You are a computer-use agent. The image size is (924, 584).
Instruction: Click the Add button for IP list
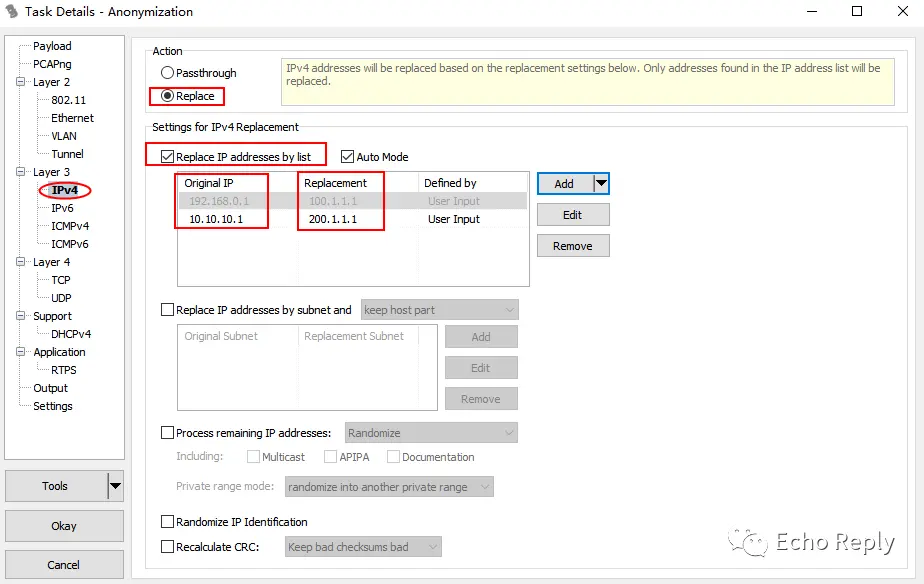tap(565, 184)
